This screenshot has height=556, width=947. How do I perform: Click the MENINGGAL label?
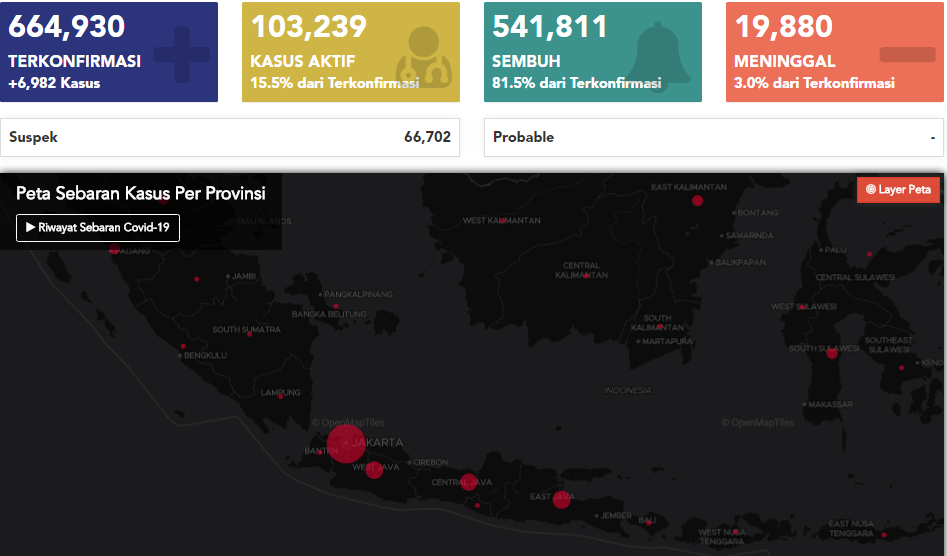785,62
